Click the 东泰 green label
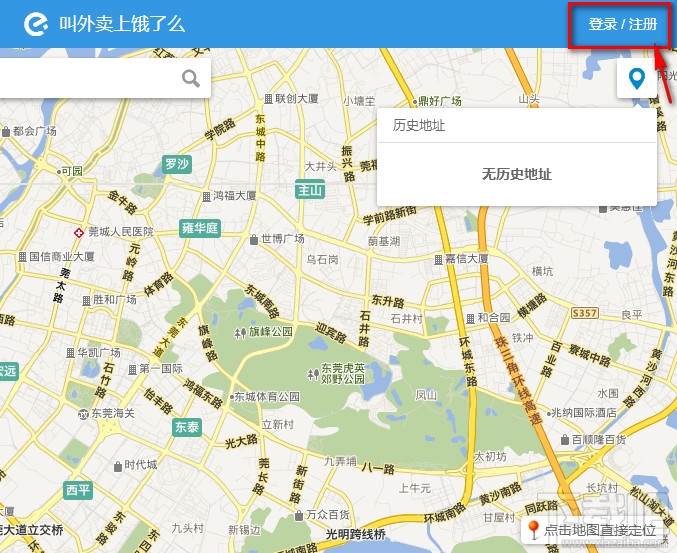Screen dimensions: 677x553 pos(187,427)
